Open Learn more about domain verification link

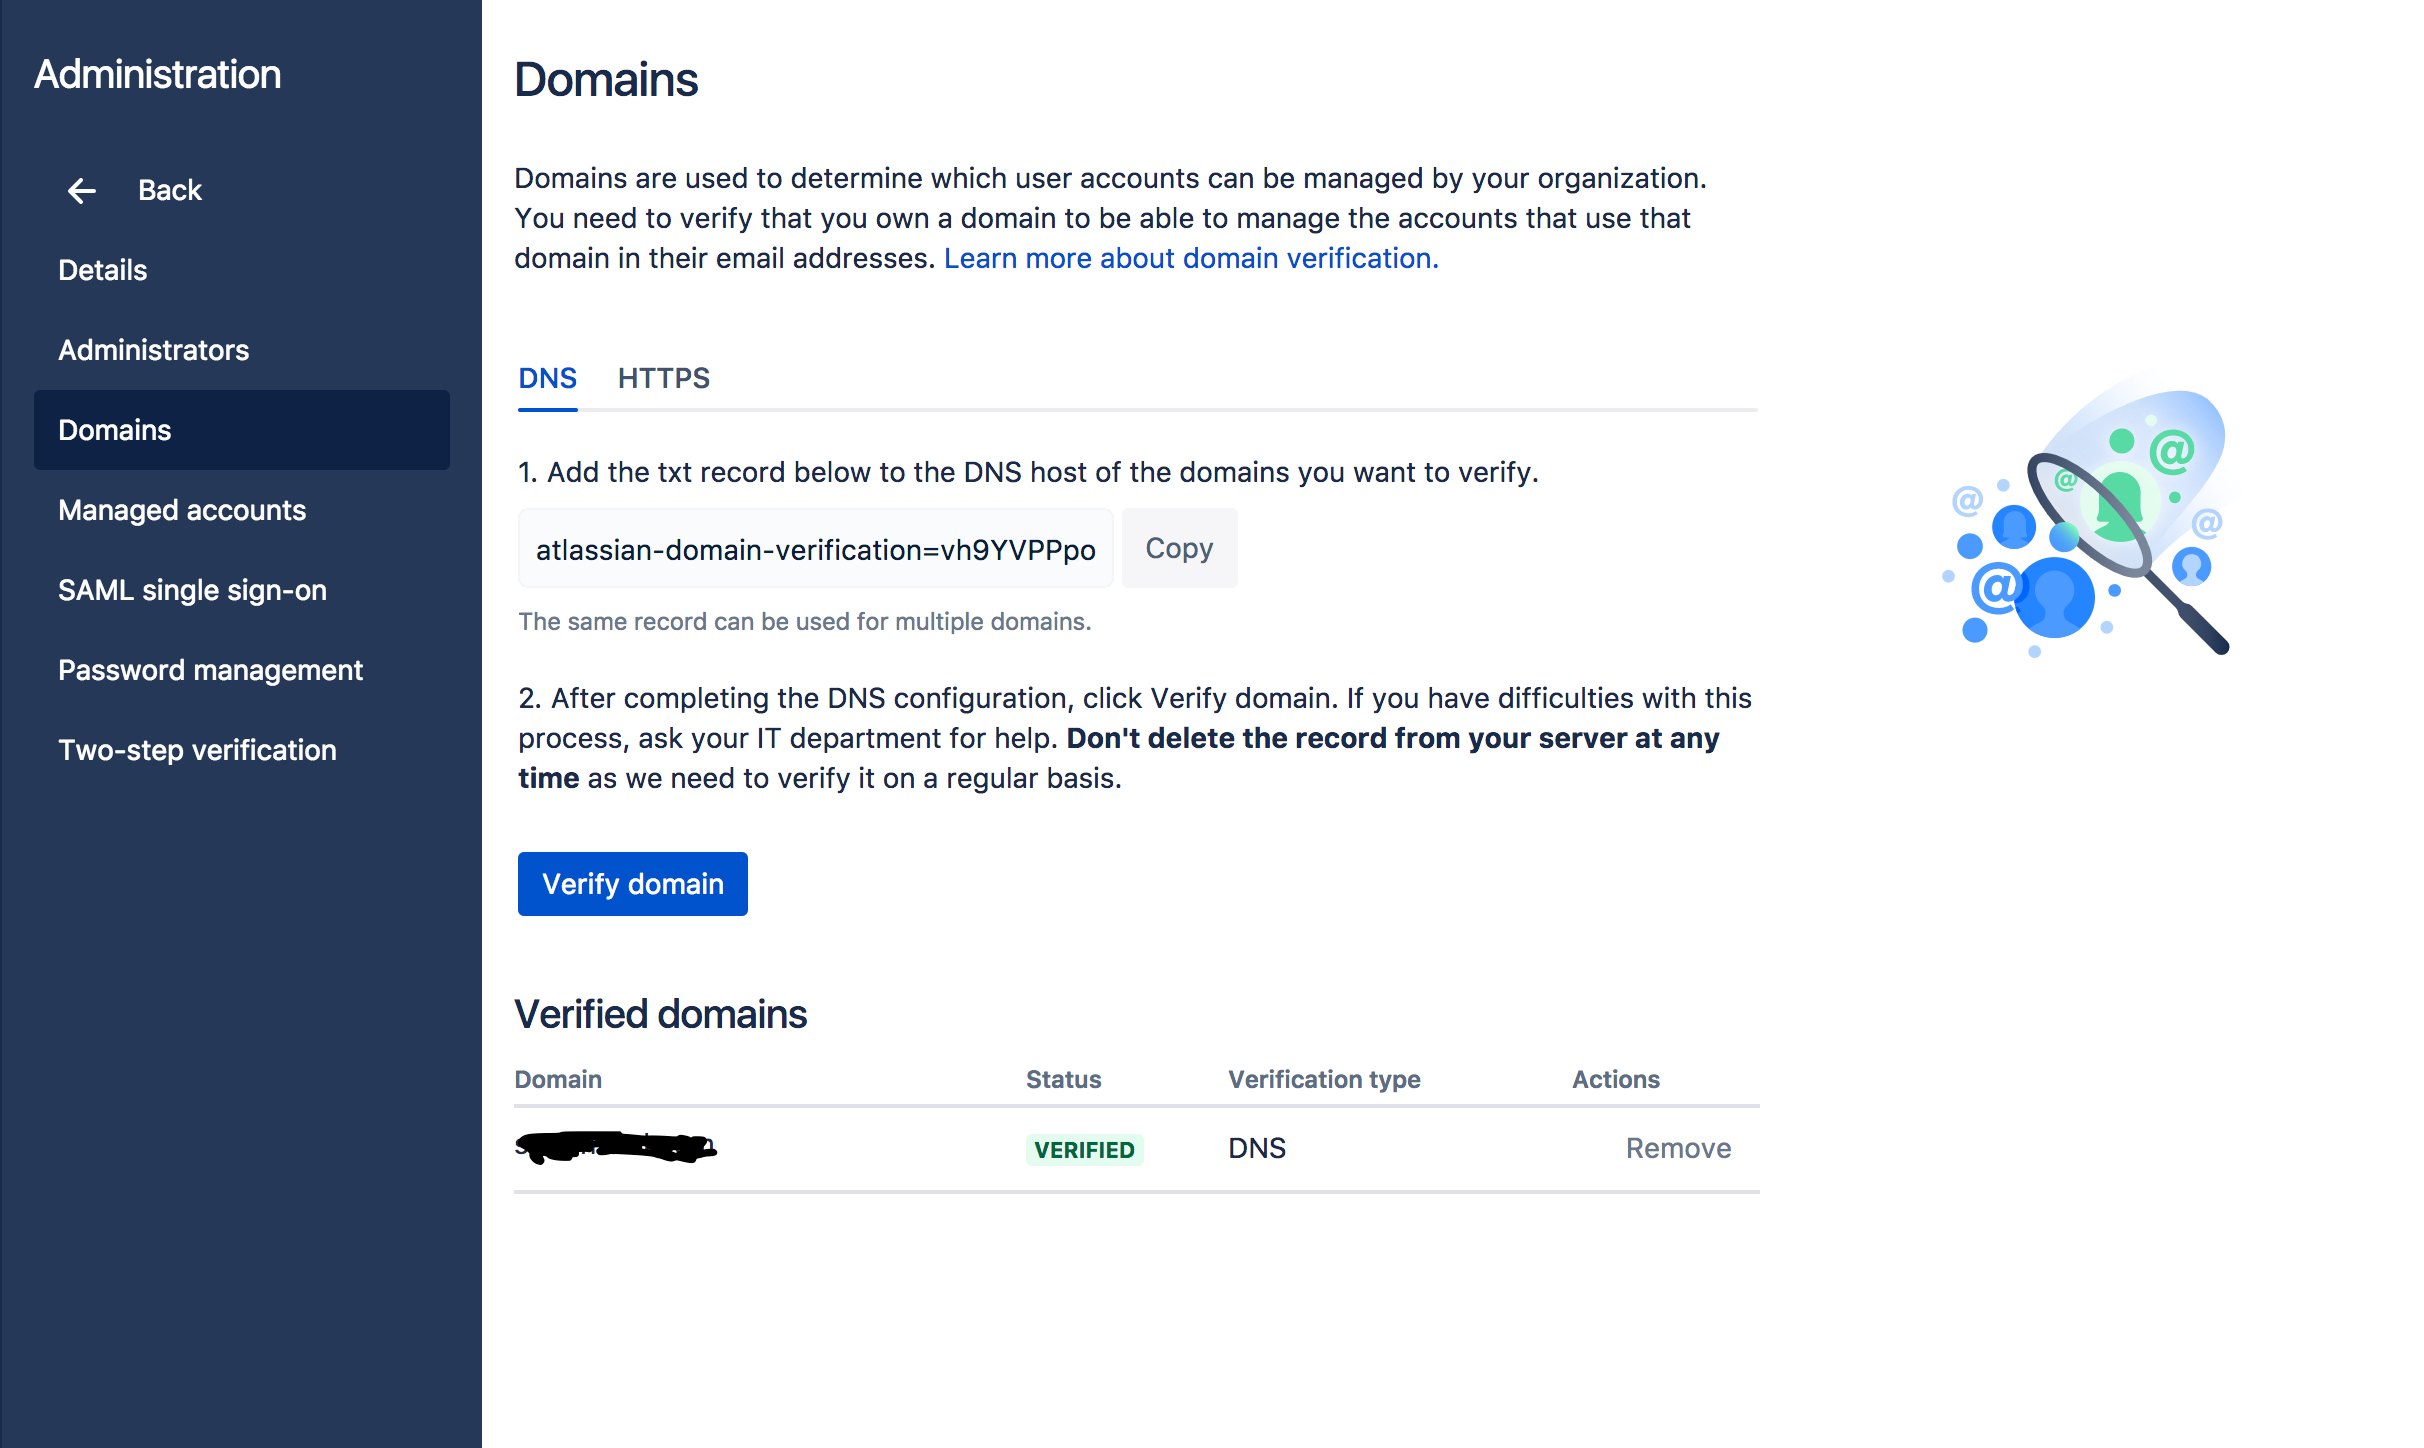pyautogui.click(x=1191, y=258)
